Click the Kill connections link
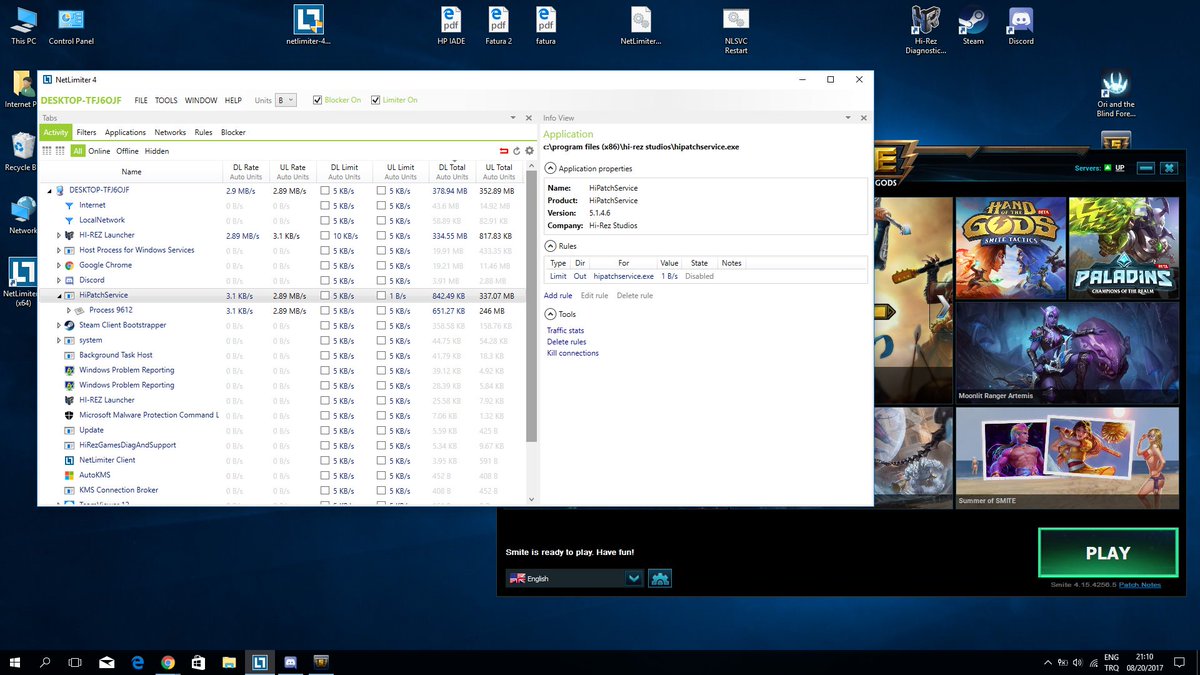Viewport: 1200px width, 675px height. tap(573, 353)
